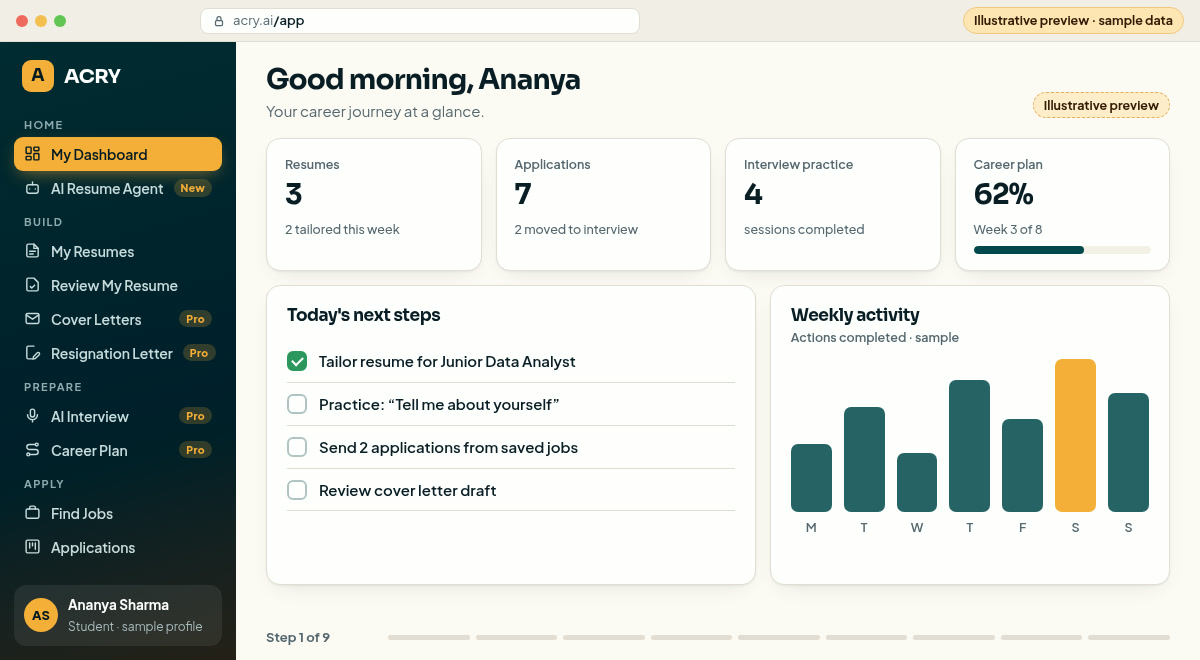Check the Practice Tell me about yourself box
This screenshot has width=1200, height=660.
[x=297, y=404]
